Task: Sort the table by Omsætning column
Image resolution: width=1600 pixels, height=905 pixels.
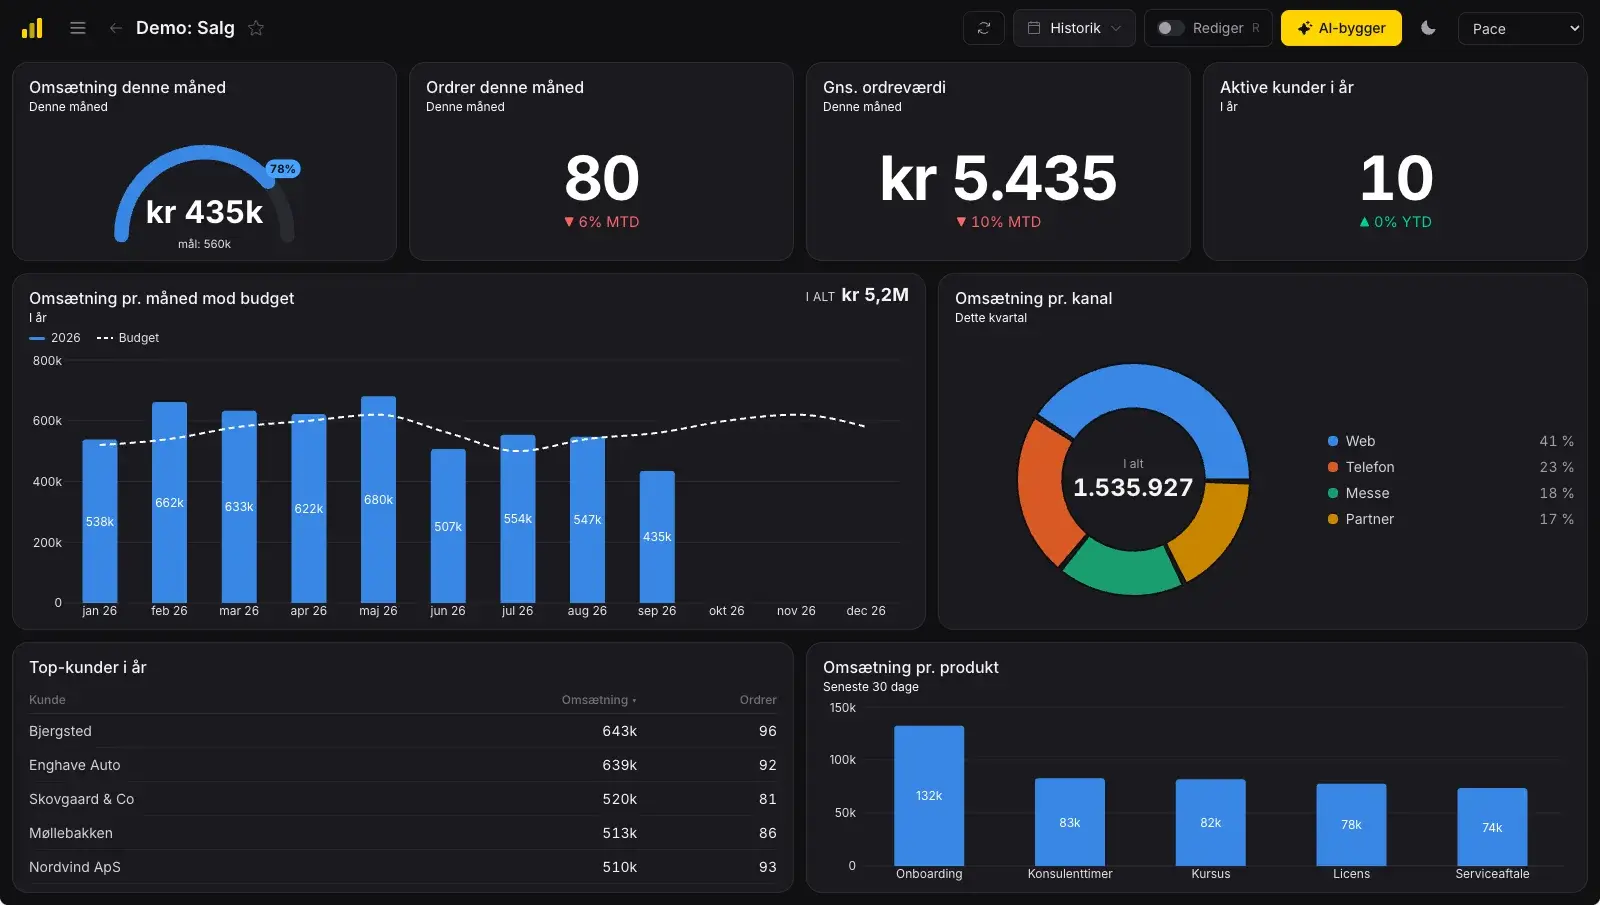Action: coord(598,700)
